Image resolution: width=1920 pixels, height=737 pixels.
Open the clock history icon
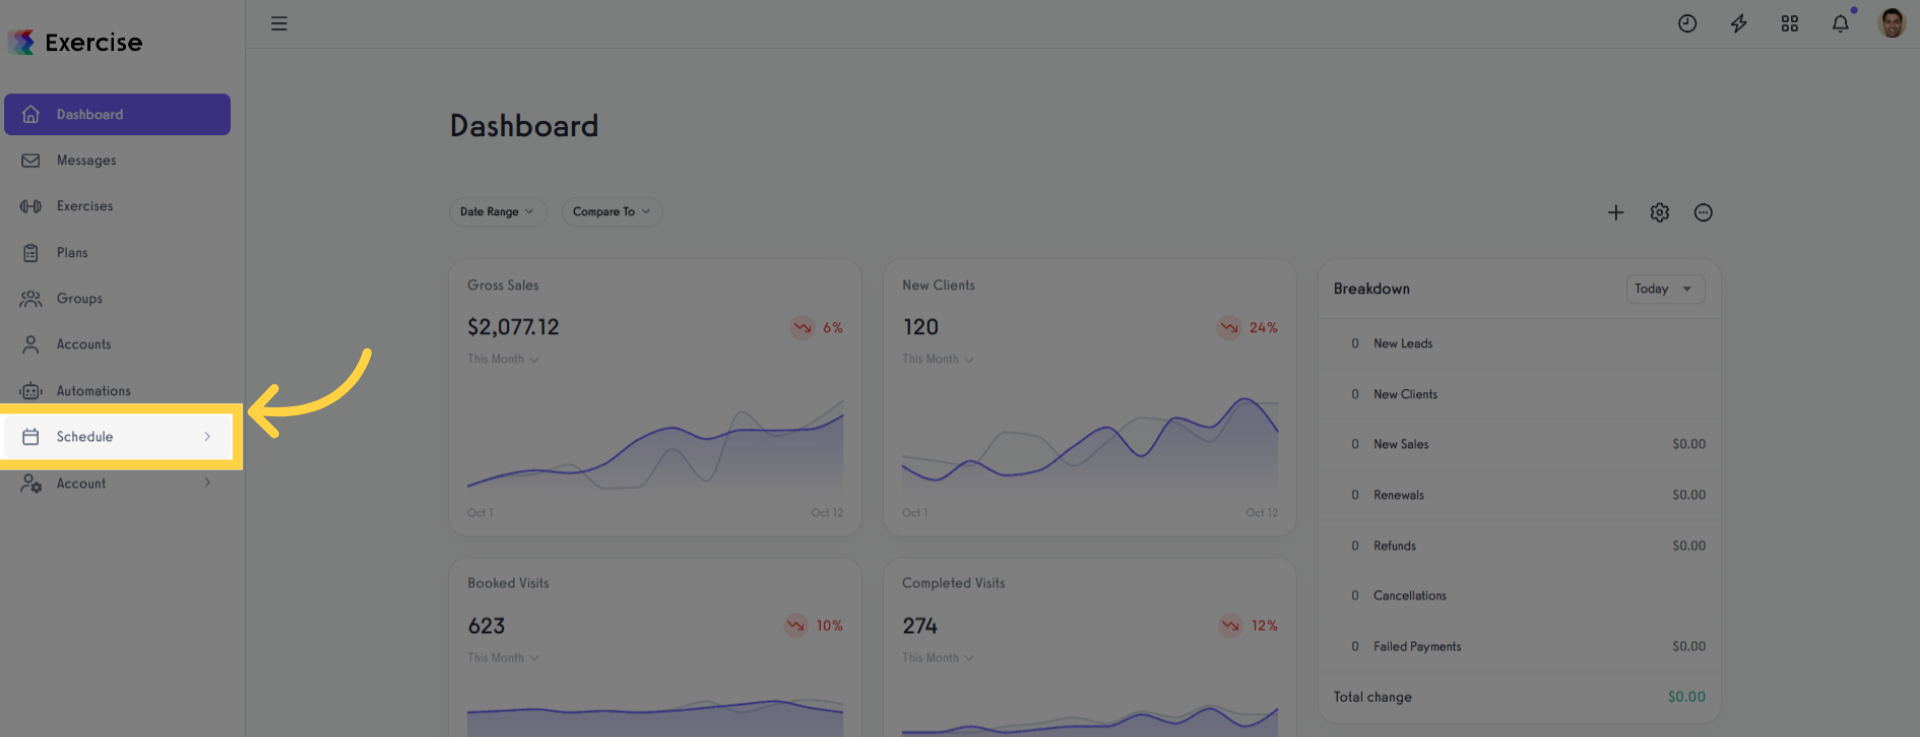click(1687, 23)
